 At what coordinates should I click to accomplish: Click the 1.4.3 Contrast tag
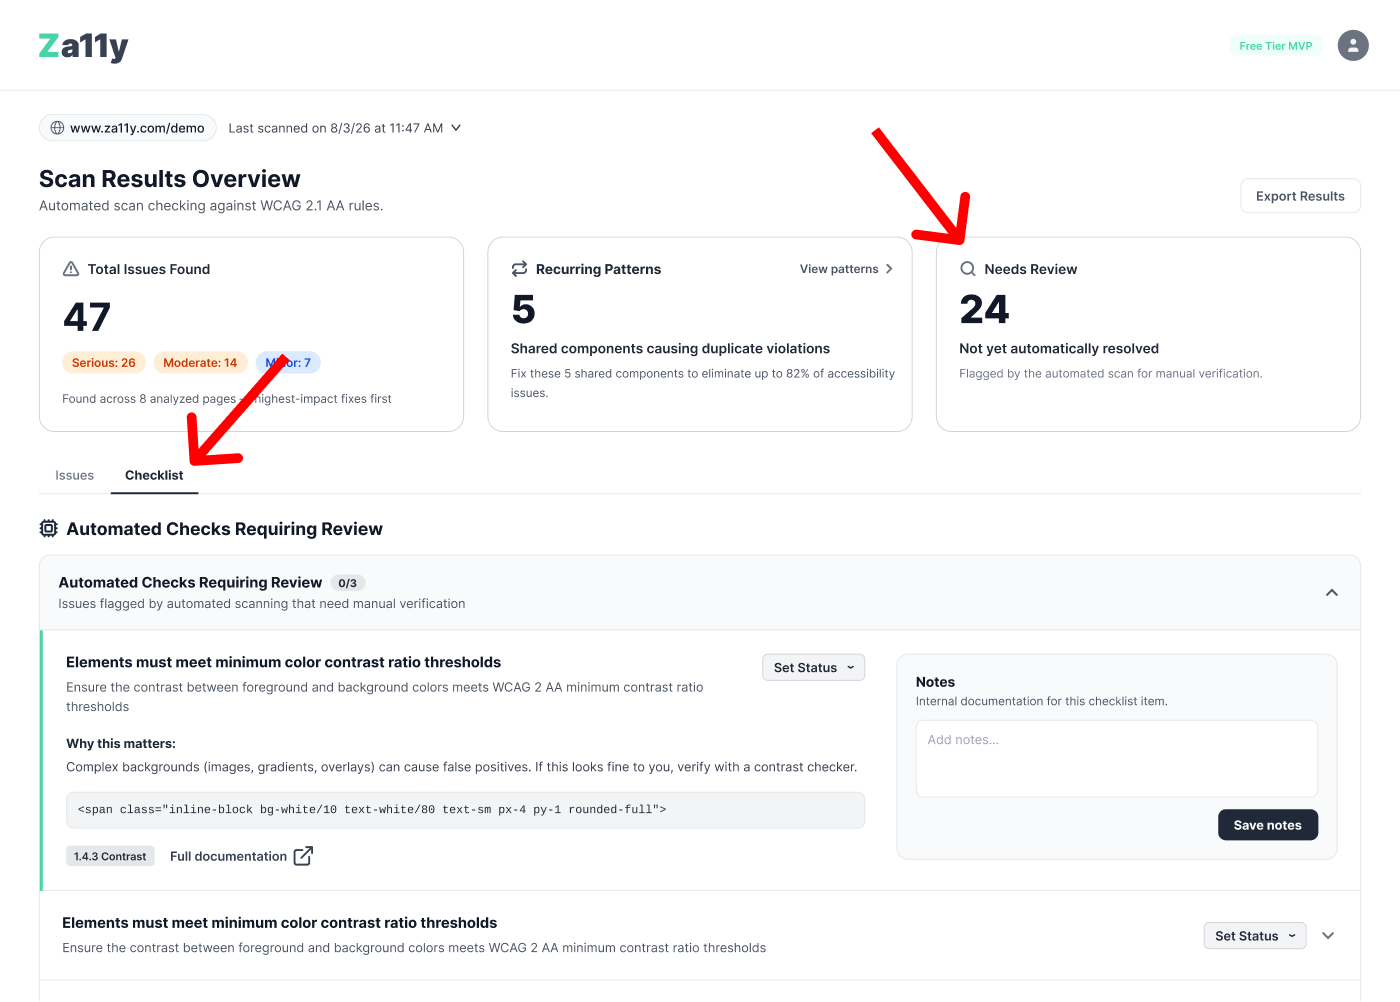pyautogui.click(x=110, y=857)
